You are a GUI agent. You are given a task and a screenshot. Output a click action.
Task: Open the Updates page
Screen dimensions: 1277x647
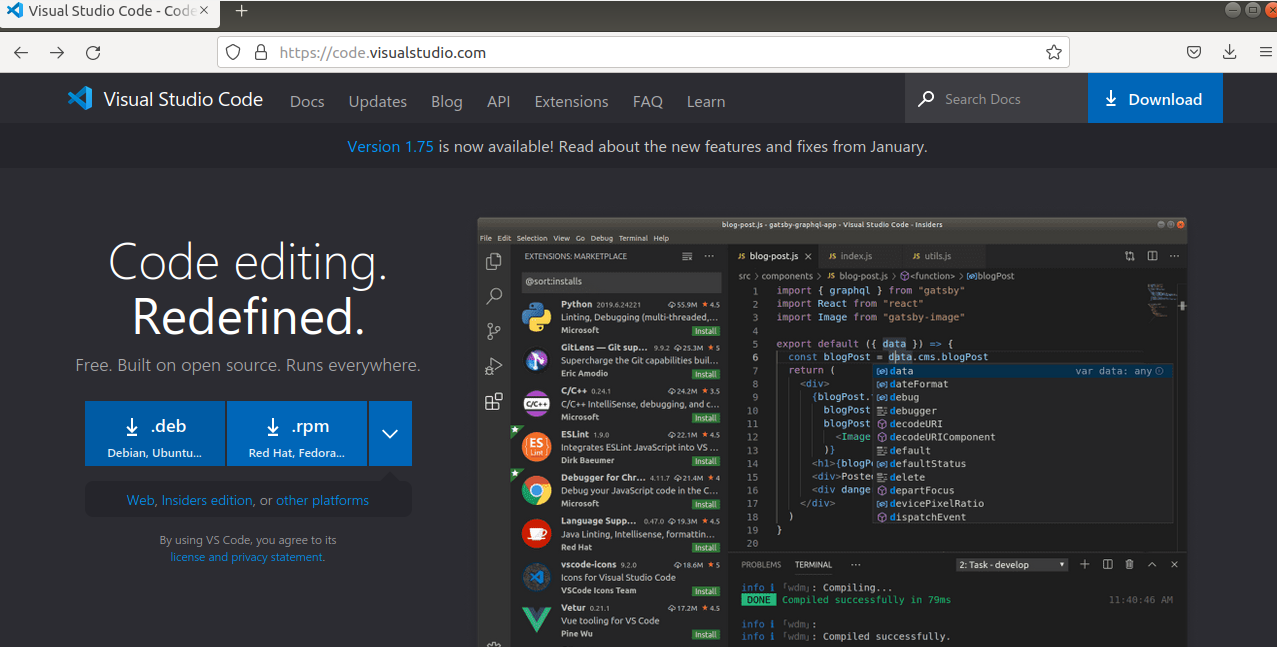tap(378, 101)
